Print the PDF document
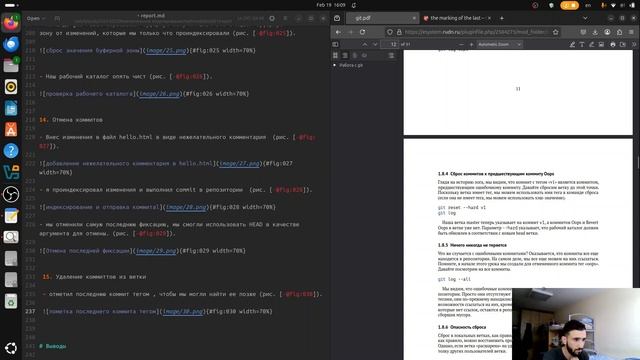 (613, 44)
